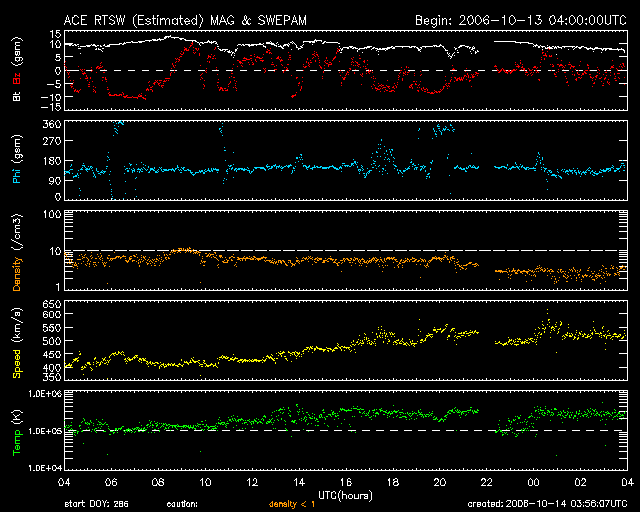The height and width of the screenshot is (512, 640).
Task: Click the "400" tick on the Speed axis
Action: pos(52,367)
